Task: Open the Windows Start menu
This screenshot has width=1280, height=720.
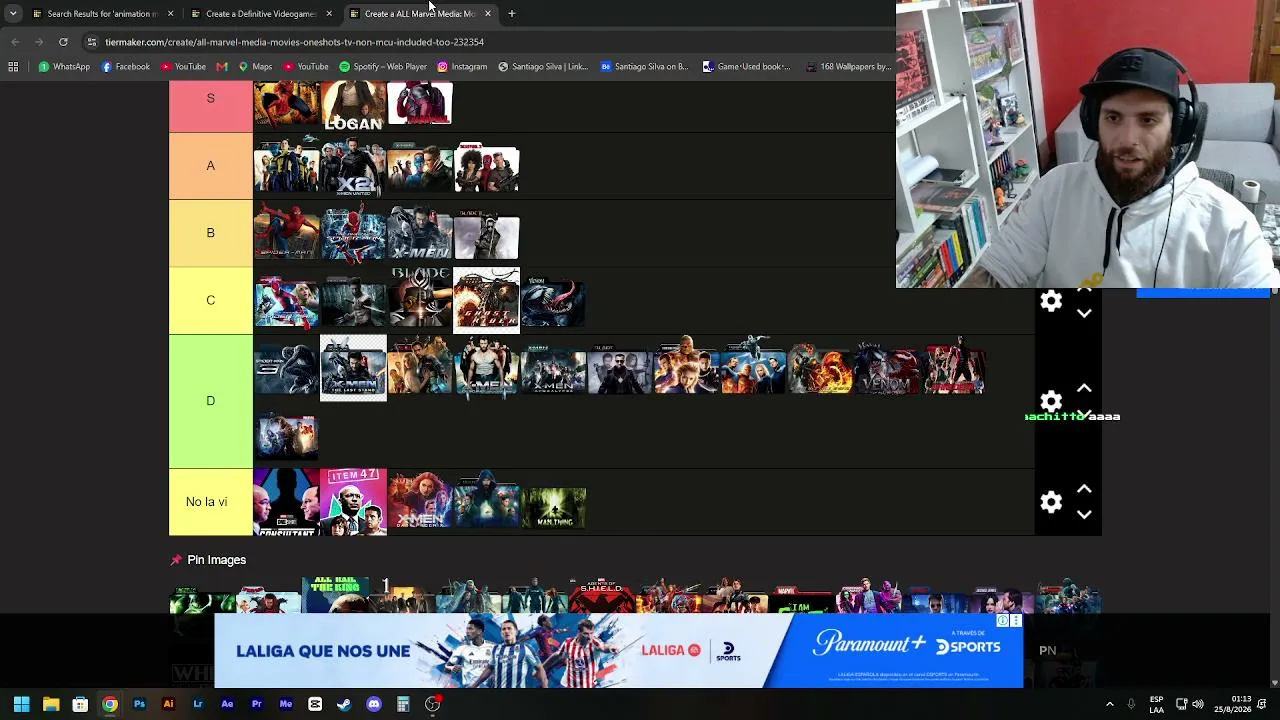Action: coord(21,704)
